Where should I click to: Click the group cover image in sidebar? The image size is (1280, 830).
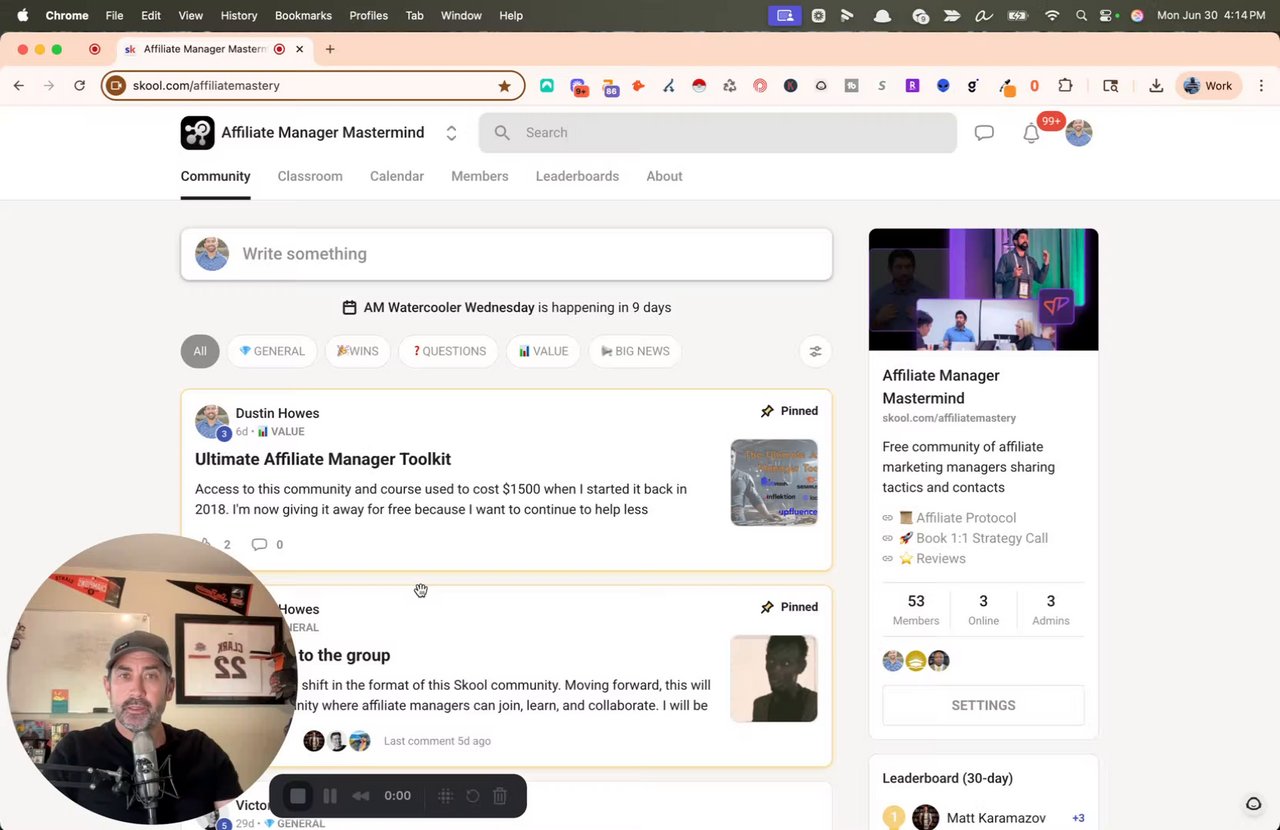click(x=983, y=290)
